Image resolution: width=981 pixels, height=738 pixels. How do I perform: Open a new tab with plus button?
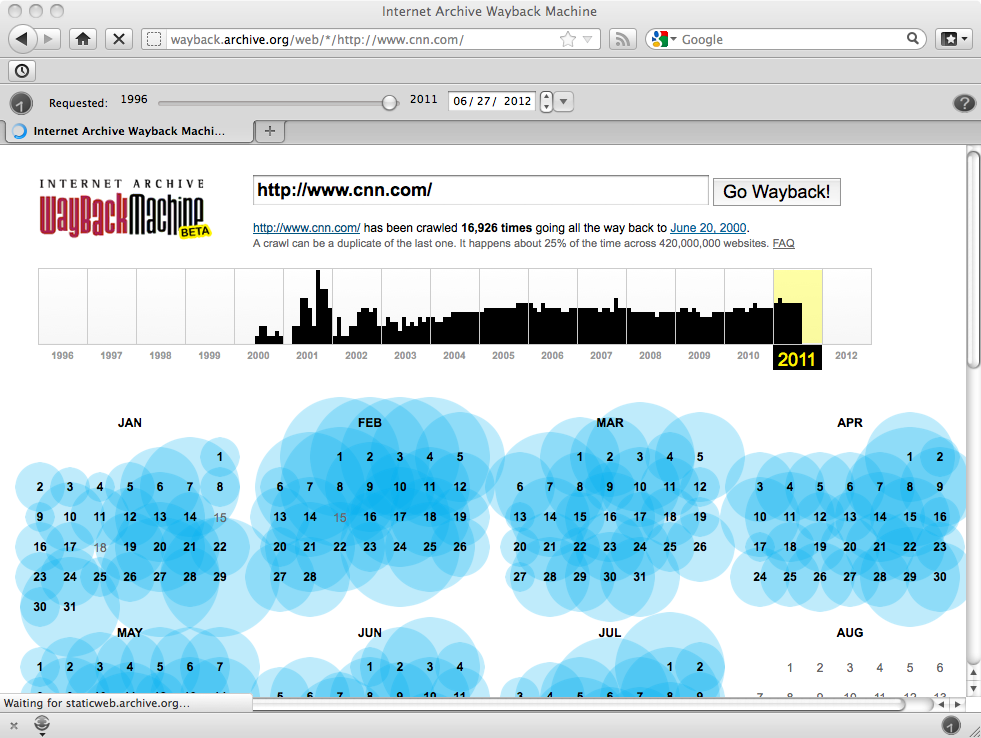270,131
